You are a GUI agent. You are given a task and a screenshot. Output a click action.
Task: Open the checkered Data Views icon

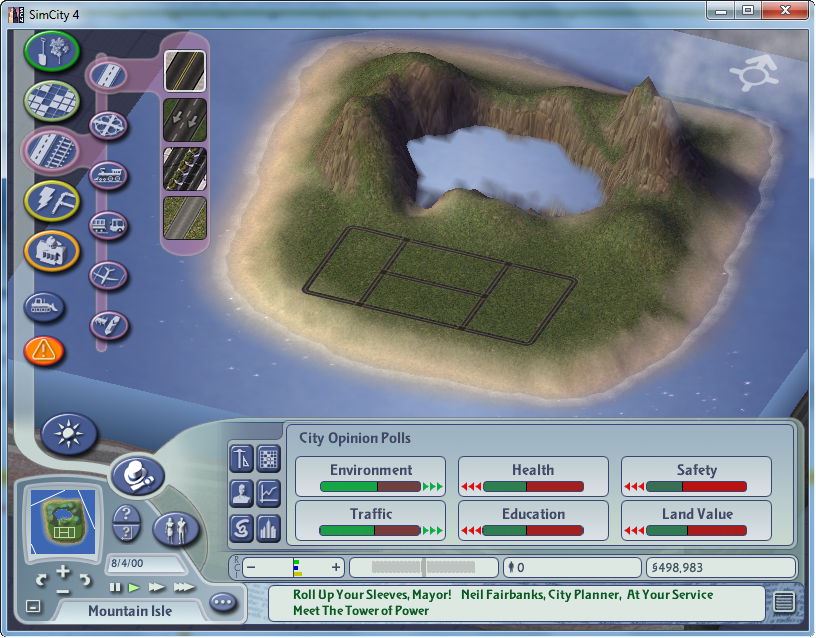(x=269, y=458)
